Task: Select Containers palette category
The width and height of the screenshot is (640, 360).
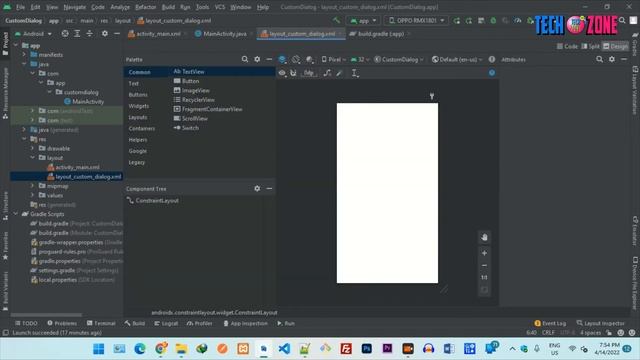Action: click(142, 129)
